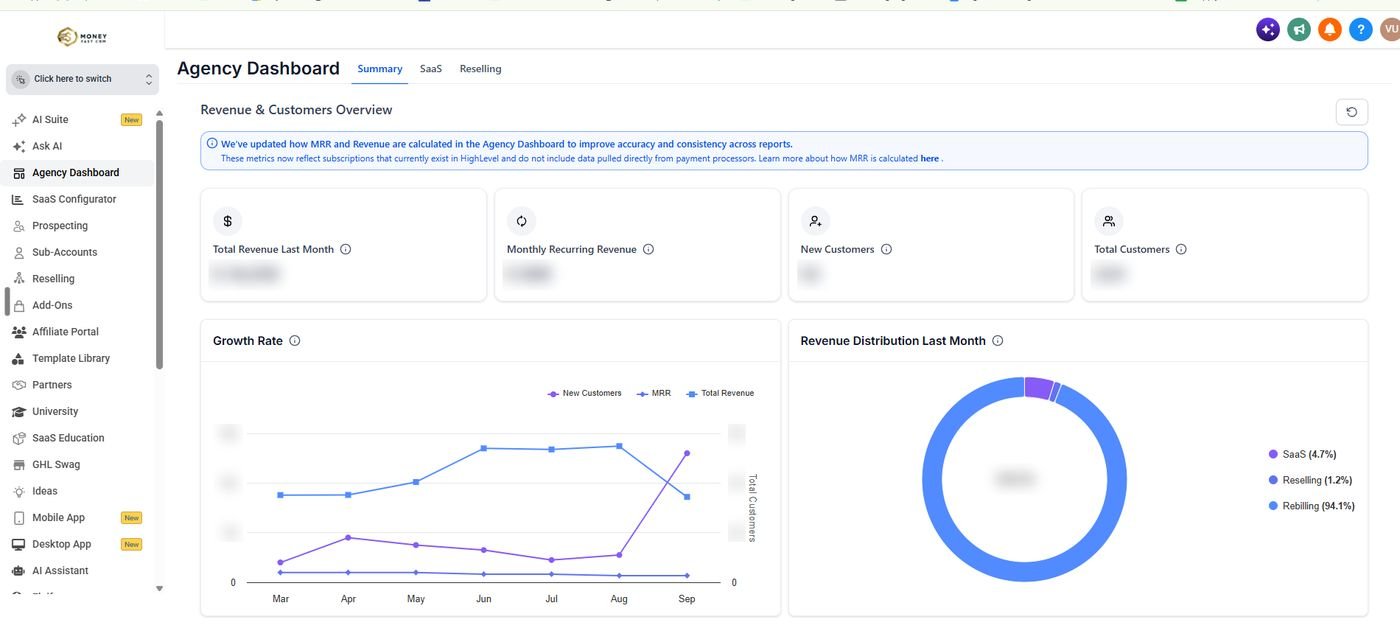Click the sidebar scroll down arrow

[159, 589]
